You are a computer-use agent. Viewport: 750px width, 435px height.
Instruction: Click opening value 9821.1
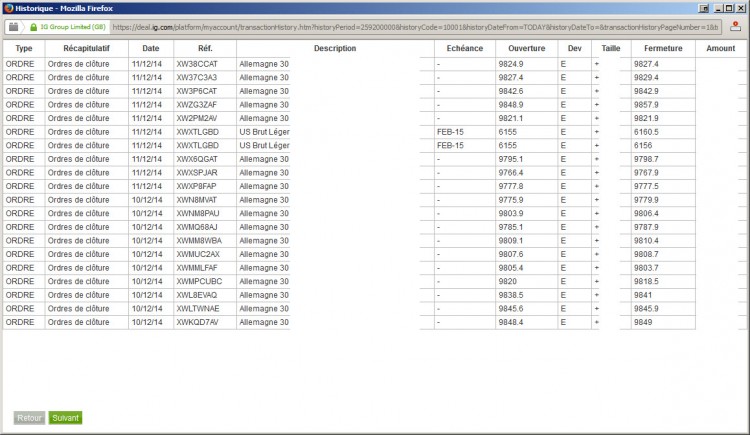(x=511, y=118)
